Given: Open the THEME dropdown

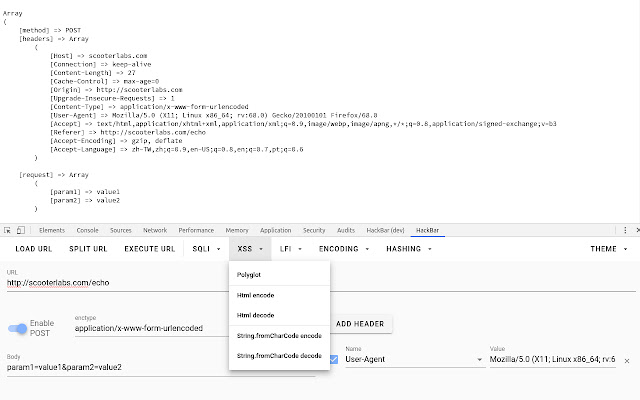Looking at the screenshot, I should 609,248.
